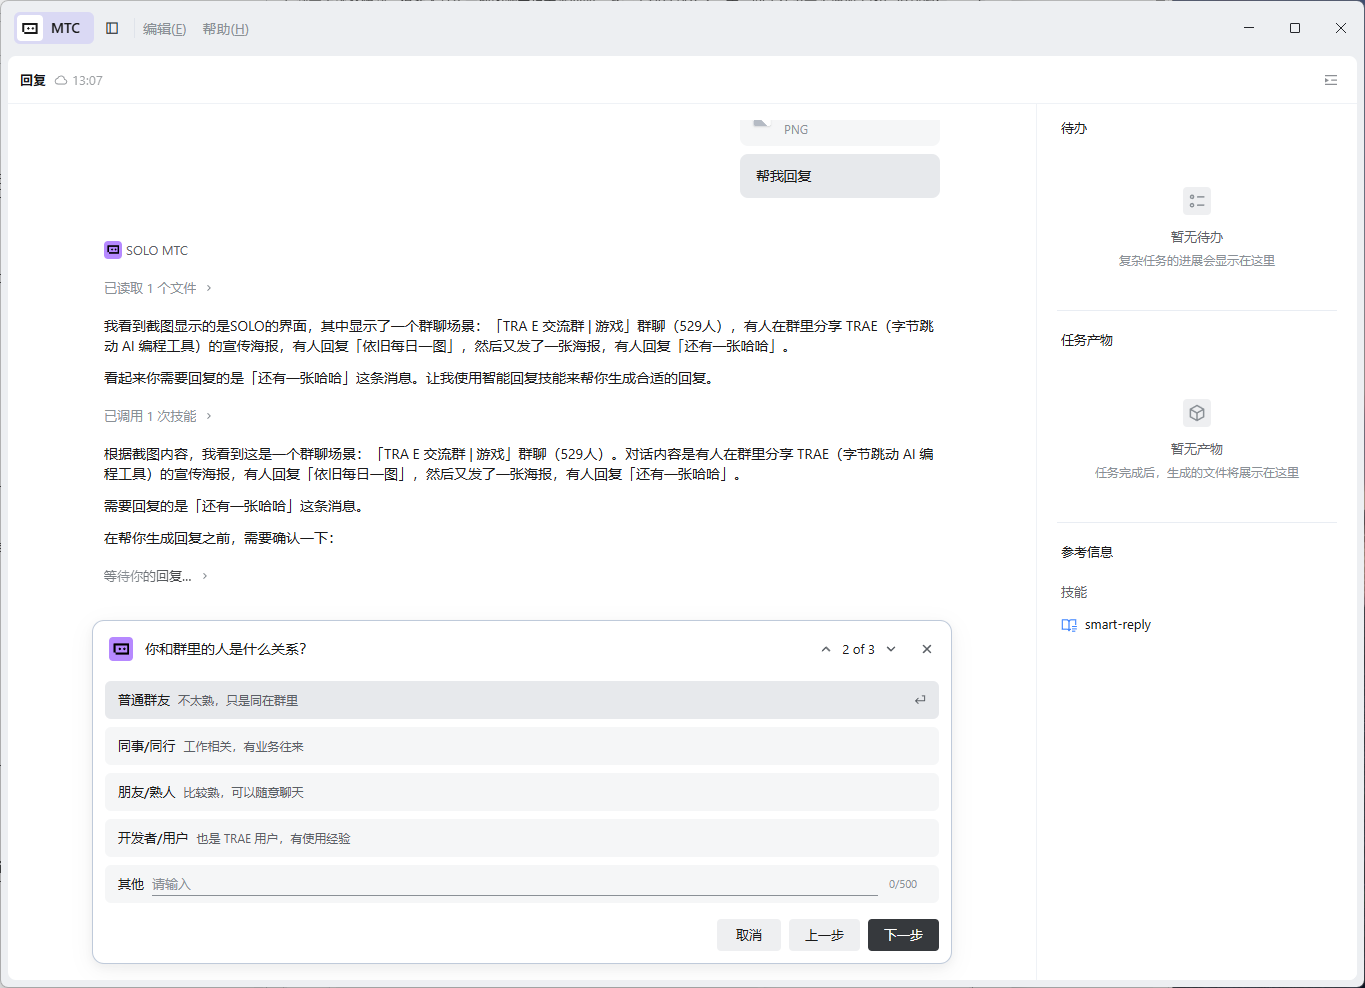Click the dialog's bot icon

point(121,649)
